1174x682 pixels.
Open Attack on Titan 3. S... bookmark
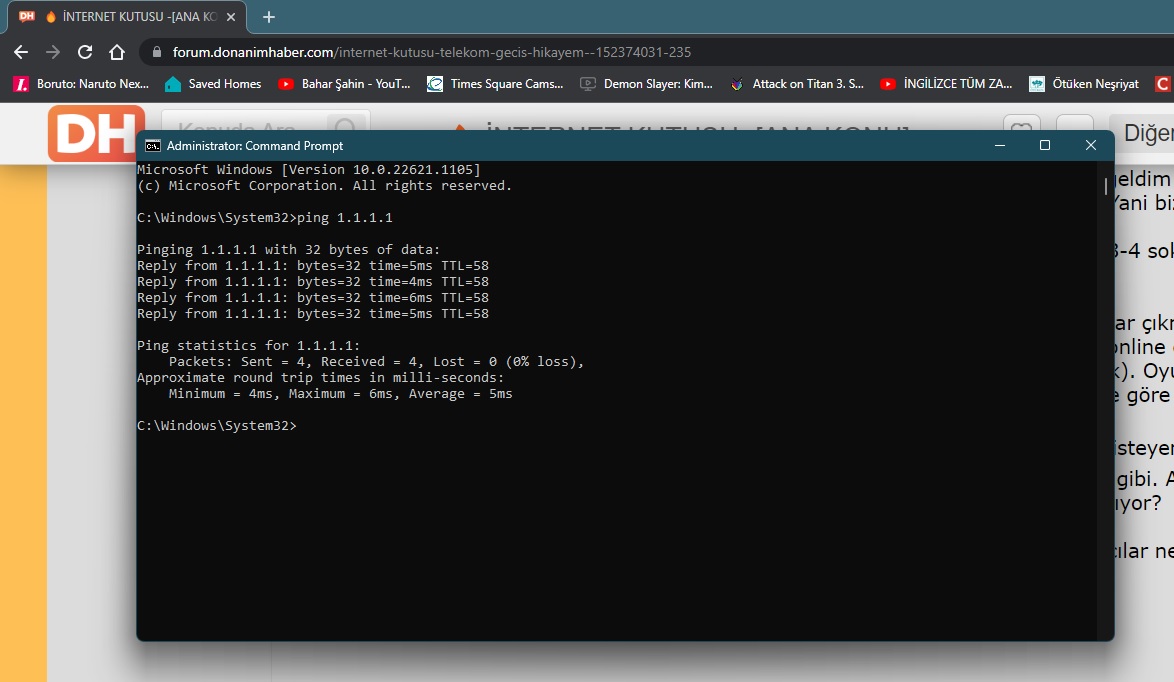pos(797,84)
